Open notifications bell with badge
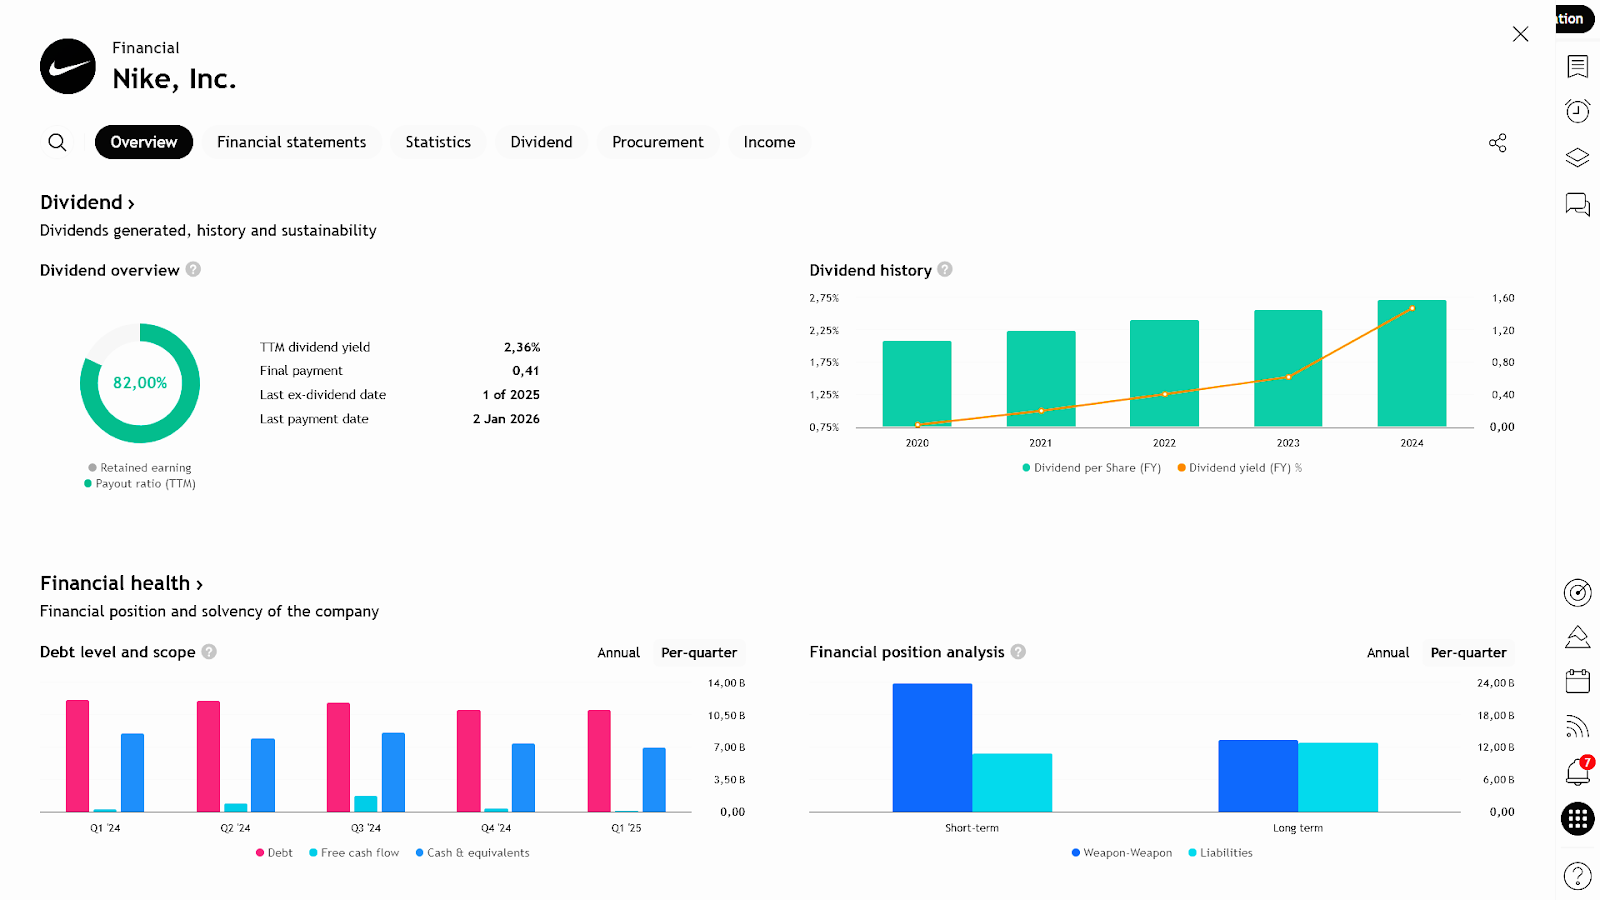 pyautogui.click(x=1577, y=771)
